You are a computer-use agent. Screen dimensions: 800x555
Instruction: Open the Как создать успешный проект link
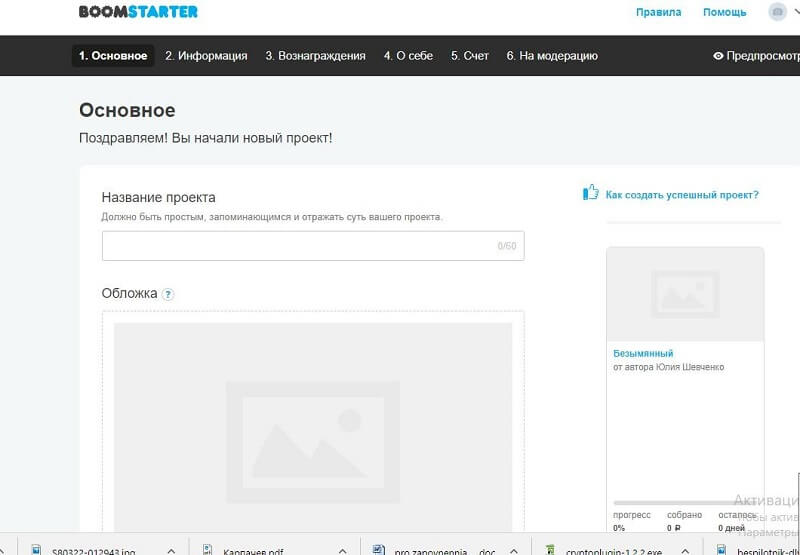[x=682, y=195]
